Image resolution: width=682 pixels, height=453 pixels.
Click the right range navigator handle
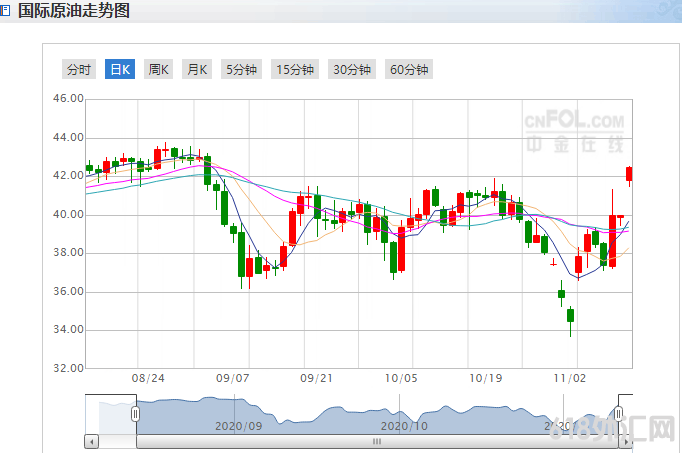coord(619,413)
